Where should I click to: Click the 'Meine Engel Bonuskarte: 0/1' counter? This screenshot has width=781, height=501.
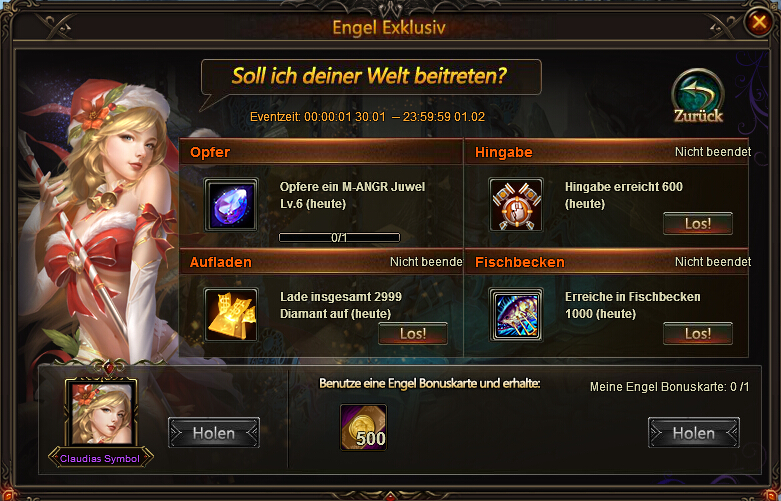[669, 387]
